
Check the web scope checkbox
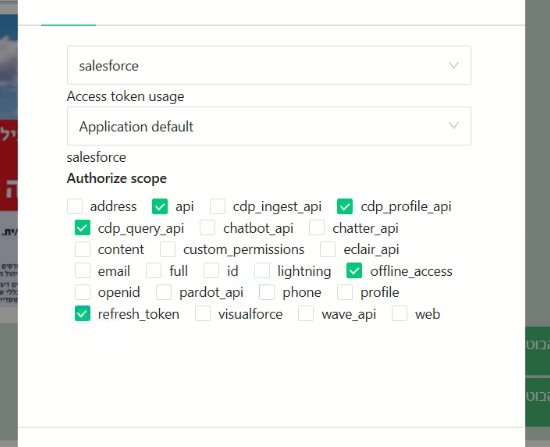point(400,314)
